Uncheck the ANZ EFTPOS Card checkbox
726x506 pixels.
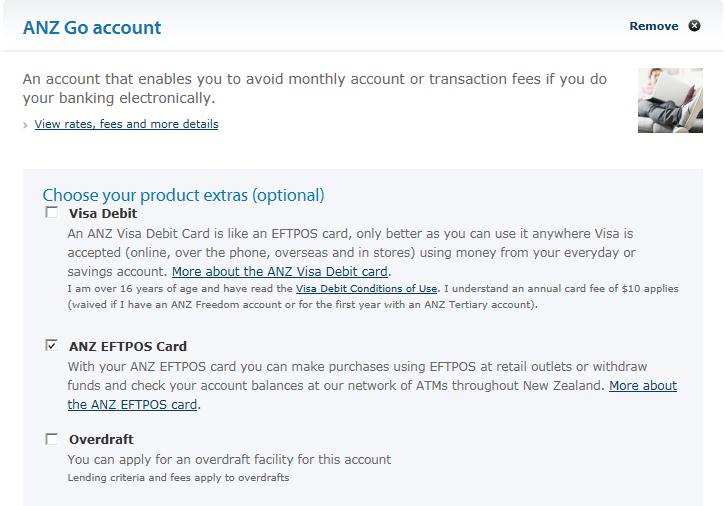pyautogui.click(x=52, y=346)
